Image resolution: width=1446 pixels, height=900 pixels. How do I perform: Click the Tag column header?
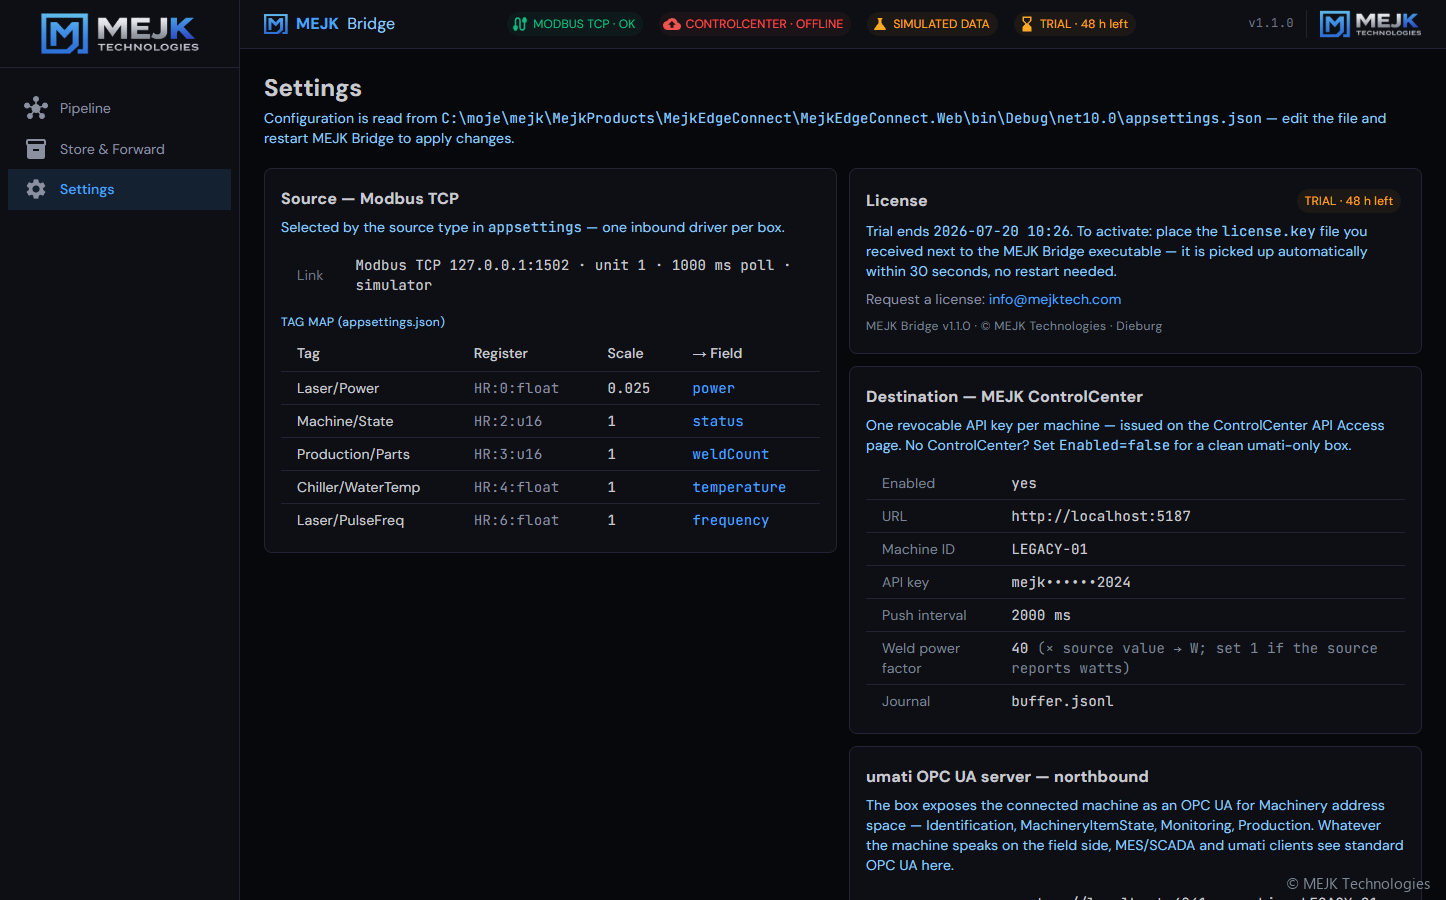pyautogui.click(x=308, y=354)
